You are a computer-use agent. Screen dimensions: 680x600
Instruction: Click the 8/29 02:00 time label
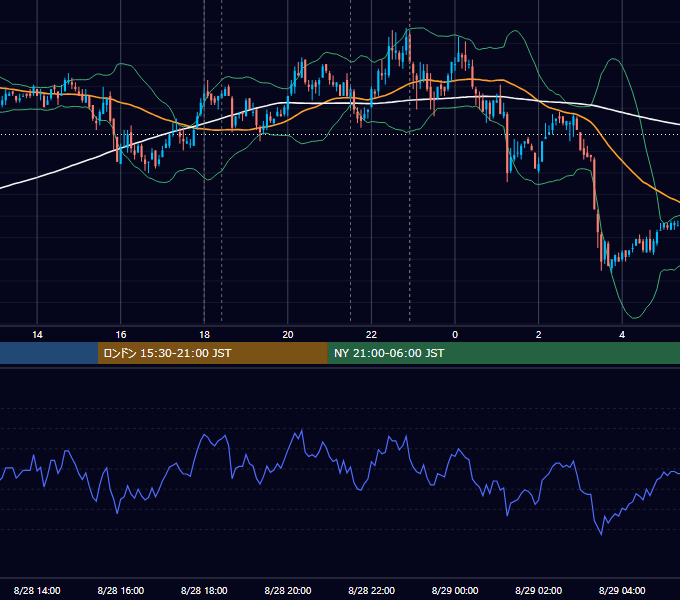(538, 590)
